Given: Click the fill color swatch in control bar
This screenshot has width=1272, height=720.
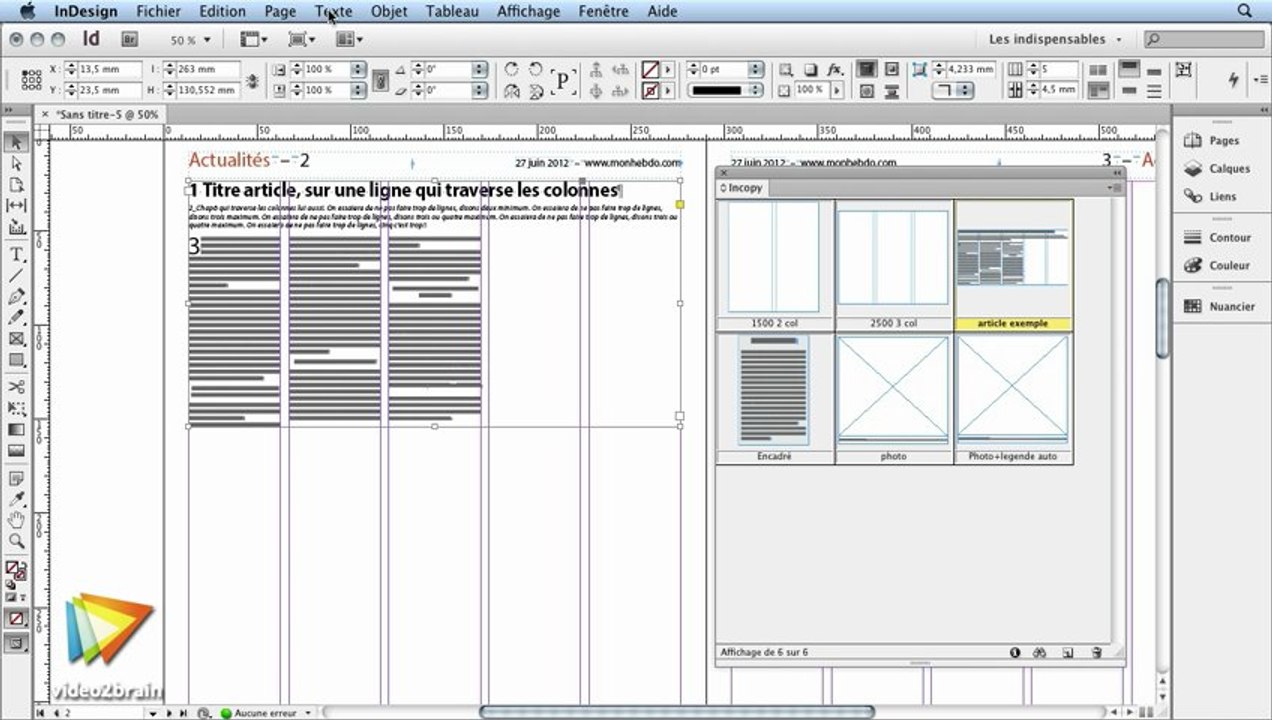Looking at the screenshot, I should coord(650,69).
